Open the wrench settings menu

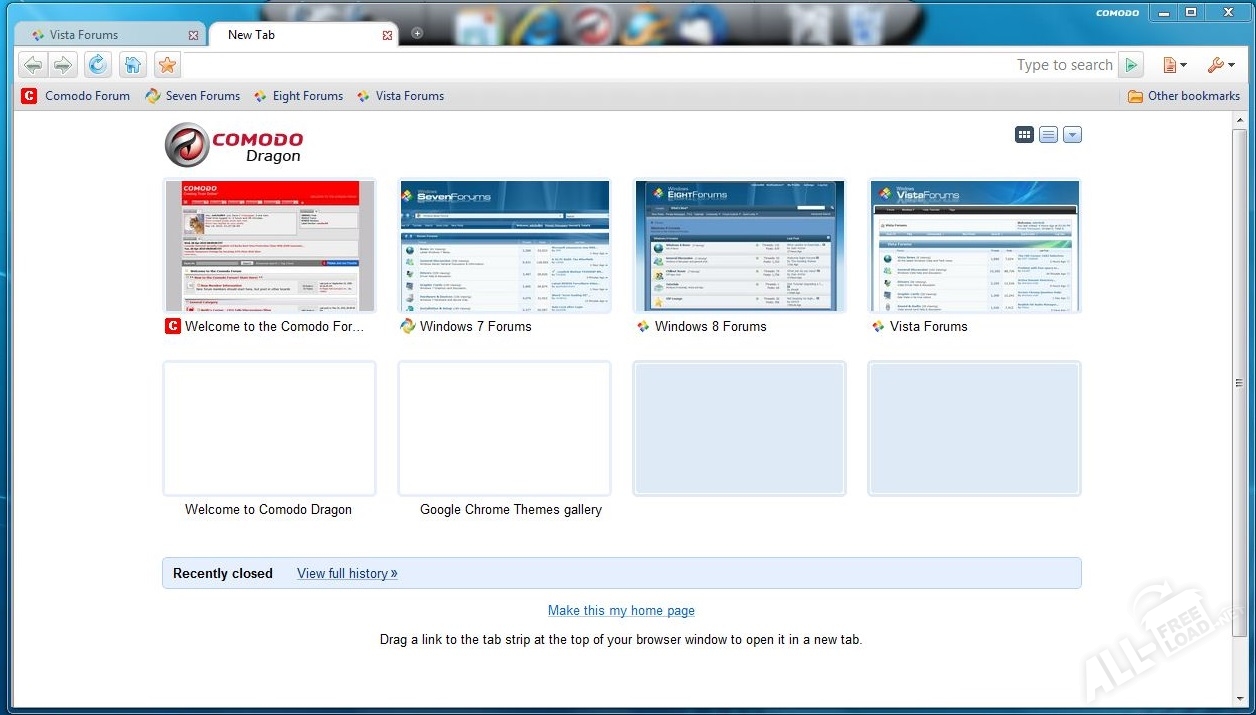(x=1220, y=65)
